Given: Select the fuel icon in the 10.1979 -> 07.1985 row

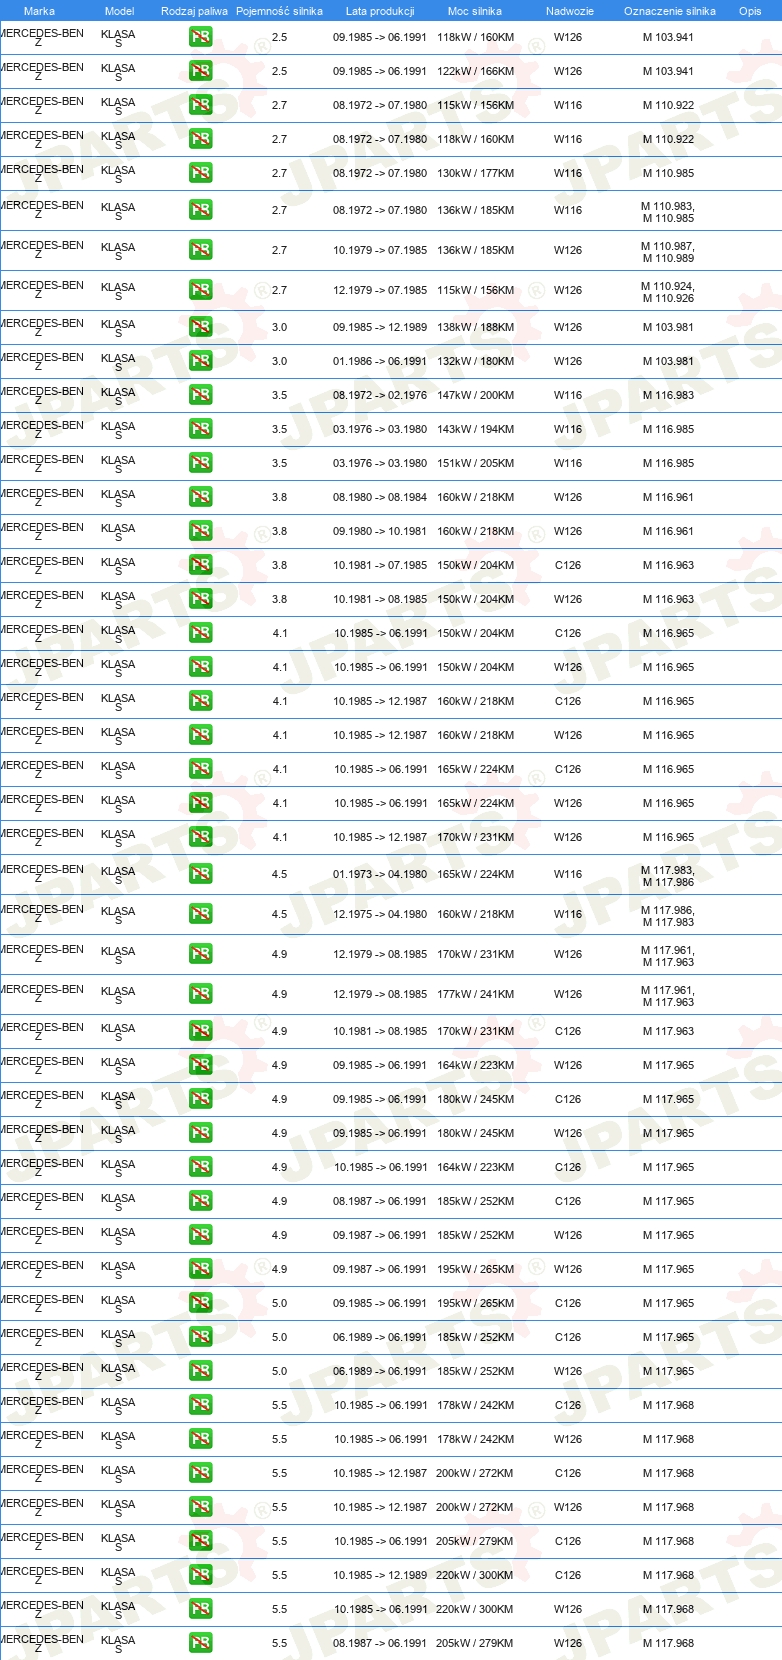Looking at the screenshot, I should pyautogui.click(x=200, y=251).
